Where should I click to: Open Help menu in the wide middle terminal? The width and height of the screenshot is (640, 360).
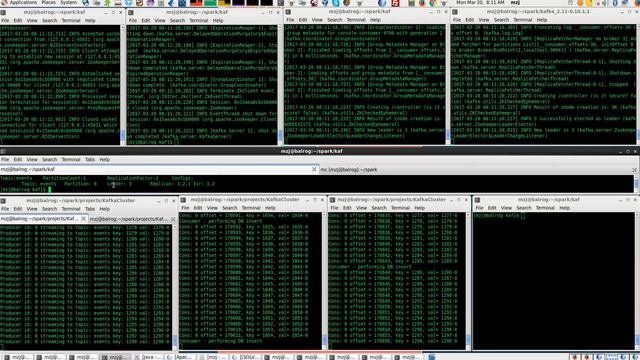(104, 160)
